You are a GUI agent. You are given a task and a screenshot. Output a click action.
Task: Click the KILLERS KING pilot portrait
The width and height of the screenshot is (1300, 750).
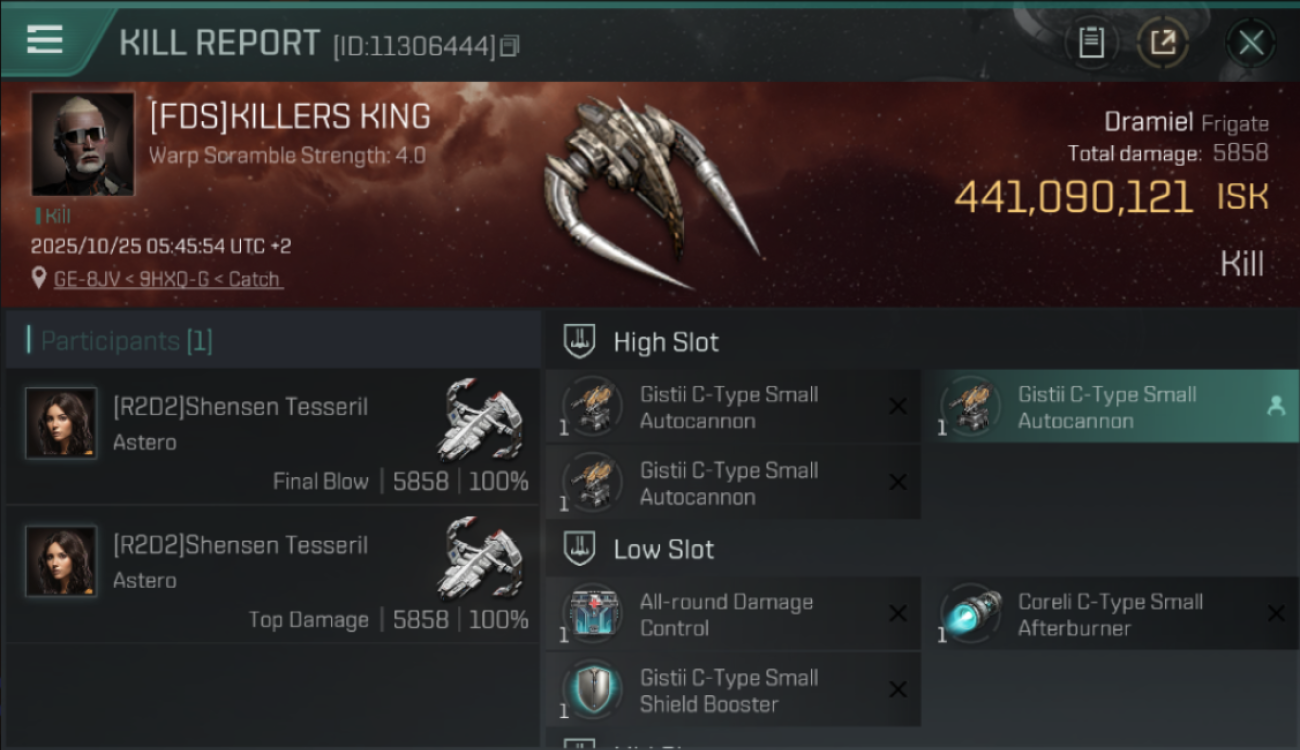pos(82,143)
